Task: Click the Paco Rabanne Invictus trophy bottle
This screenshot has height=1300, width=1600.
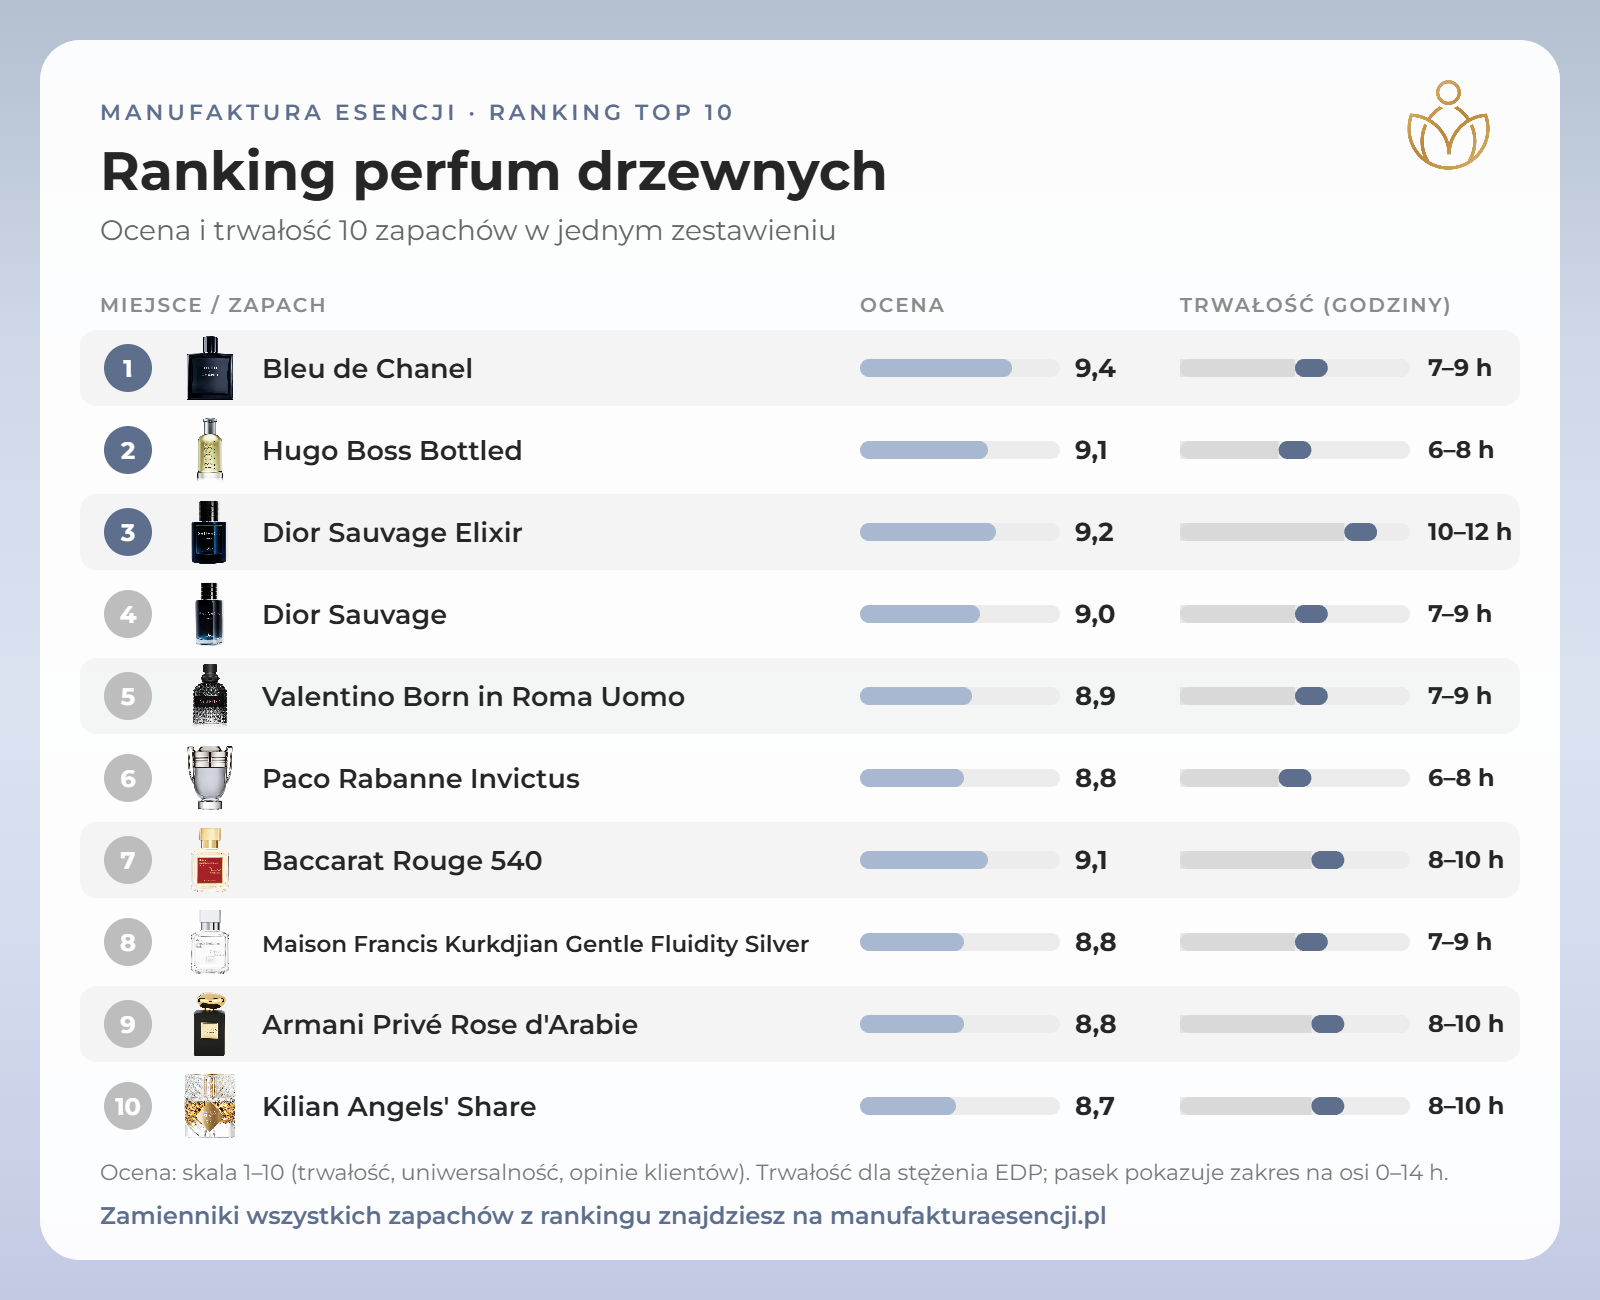Action: pos(210,778)
